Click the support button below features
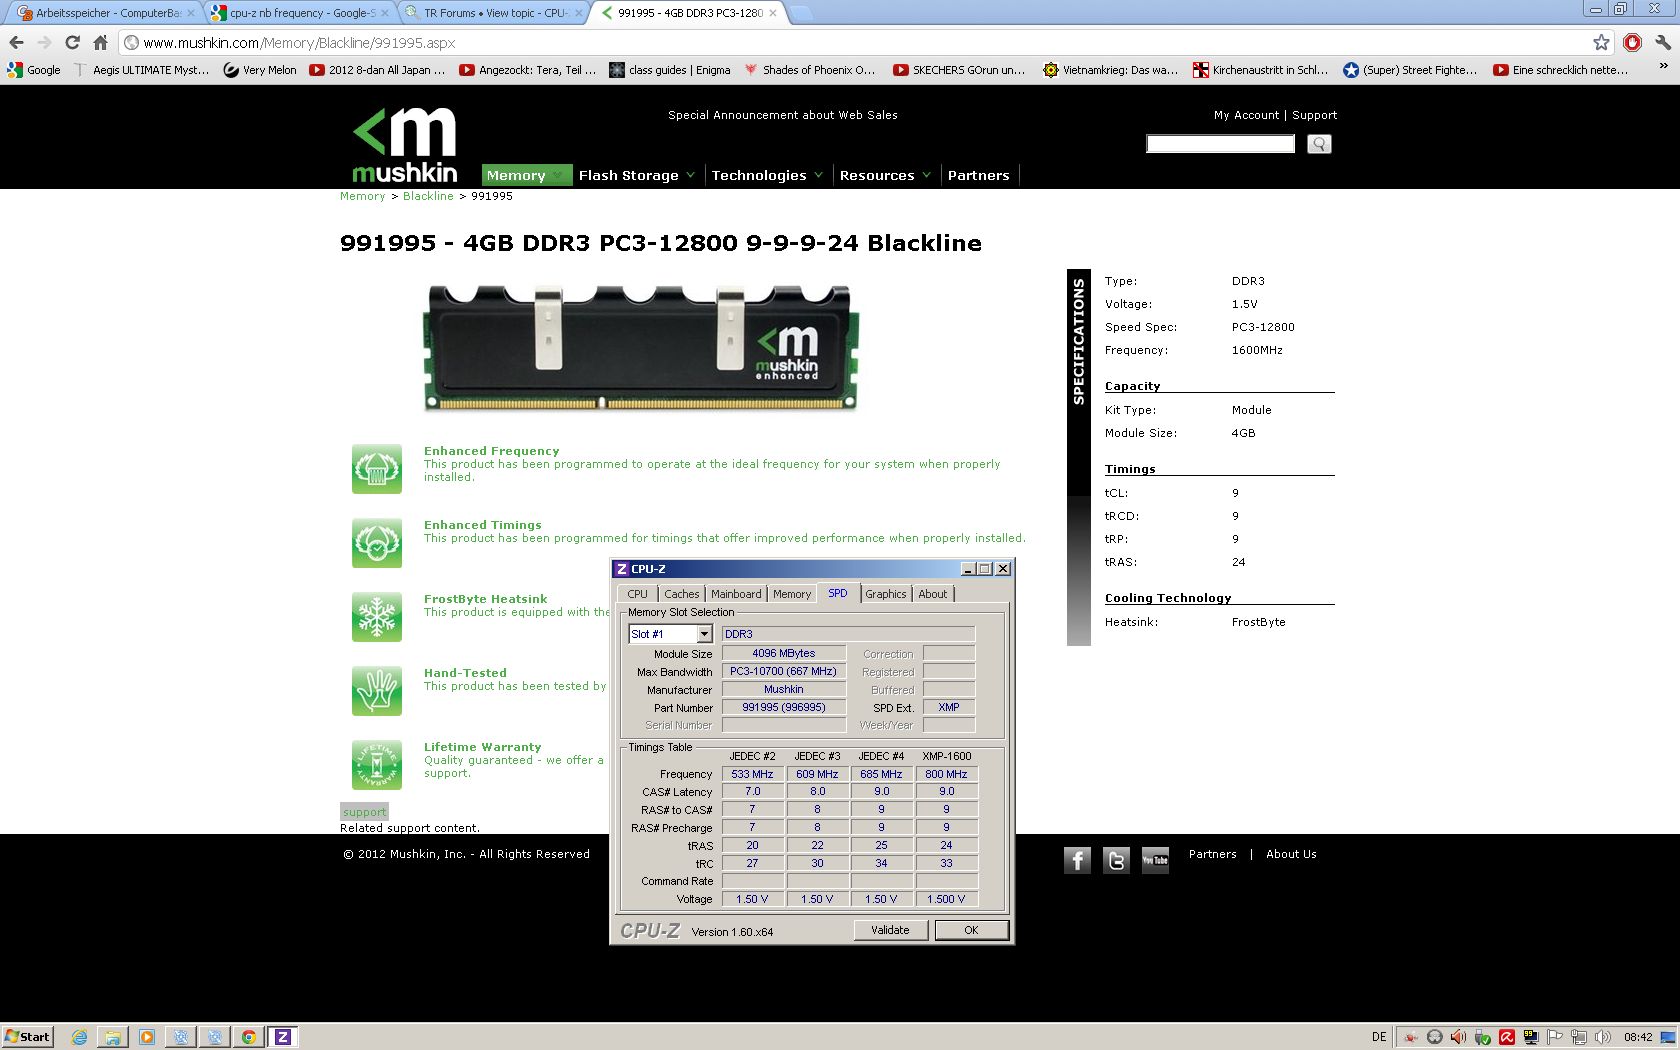1680x1050 pixels. tap(364, 812)
